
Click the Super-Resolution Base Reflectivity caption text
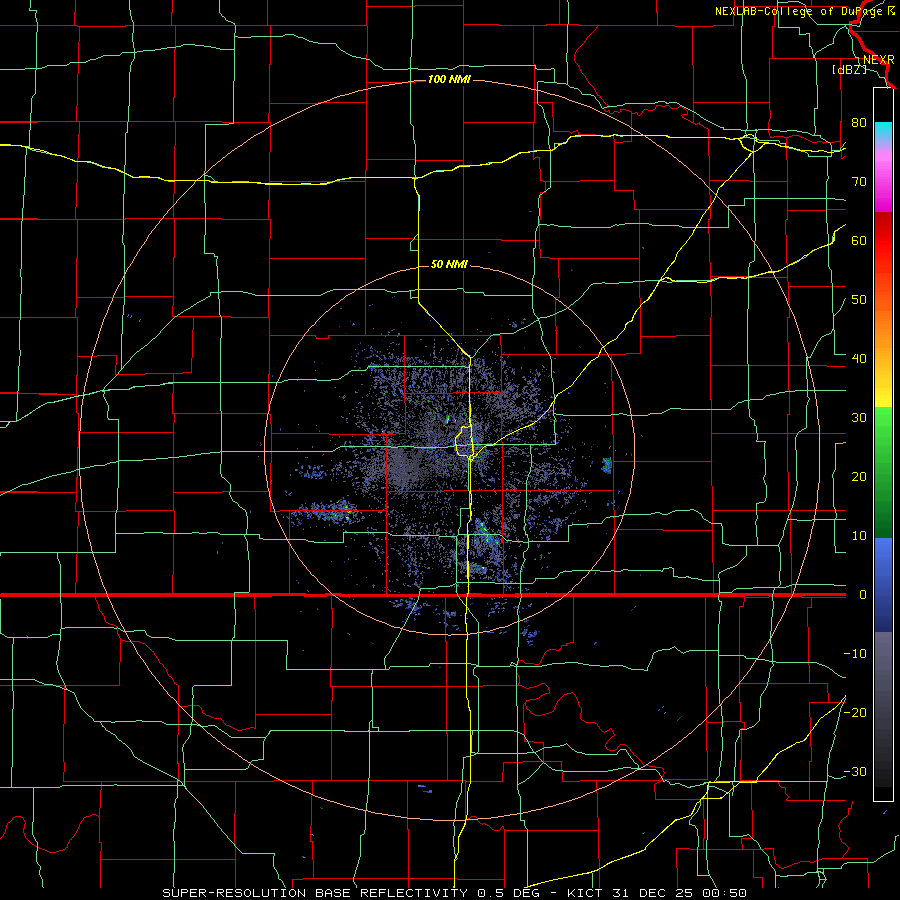(455, 893)
